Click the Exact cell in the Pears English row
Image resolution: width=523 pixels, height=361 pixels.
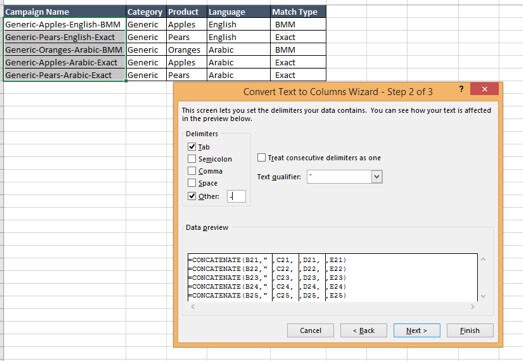(298, 37)
